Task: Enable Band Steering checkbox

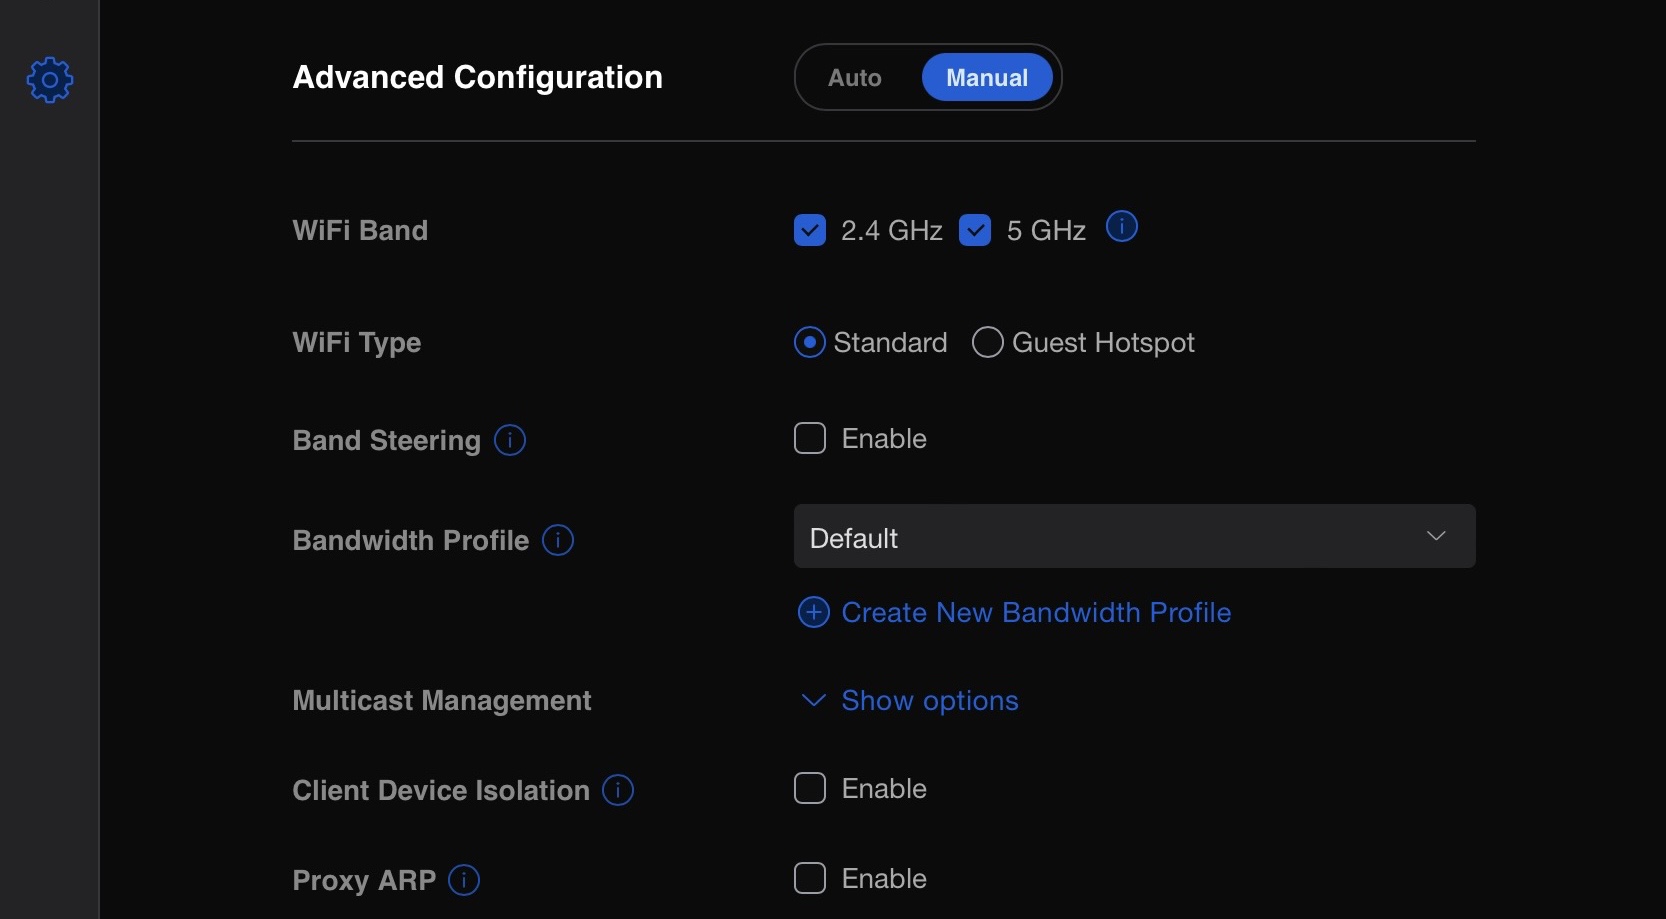Action: pyautogui.click(x=810, y=438)
